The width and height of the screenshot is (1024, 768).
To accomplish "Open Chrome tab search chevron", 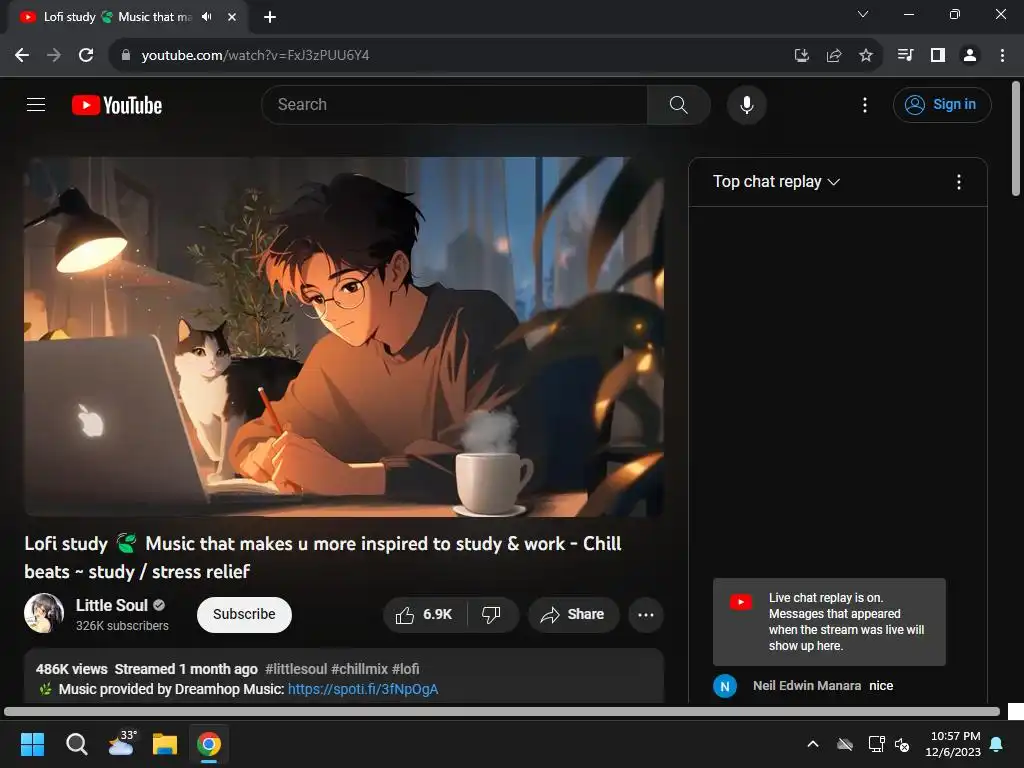I will 863,14.
